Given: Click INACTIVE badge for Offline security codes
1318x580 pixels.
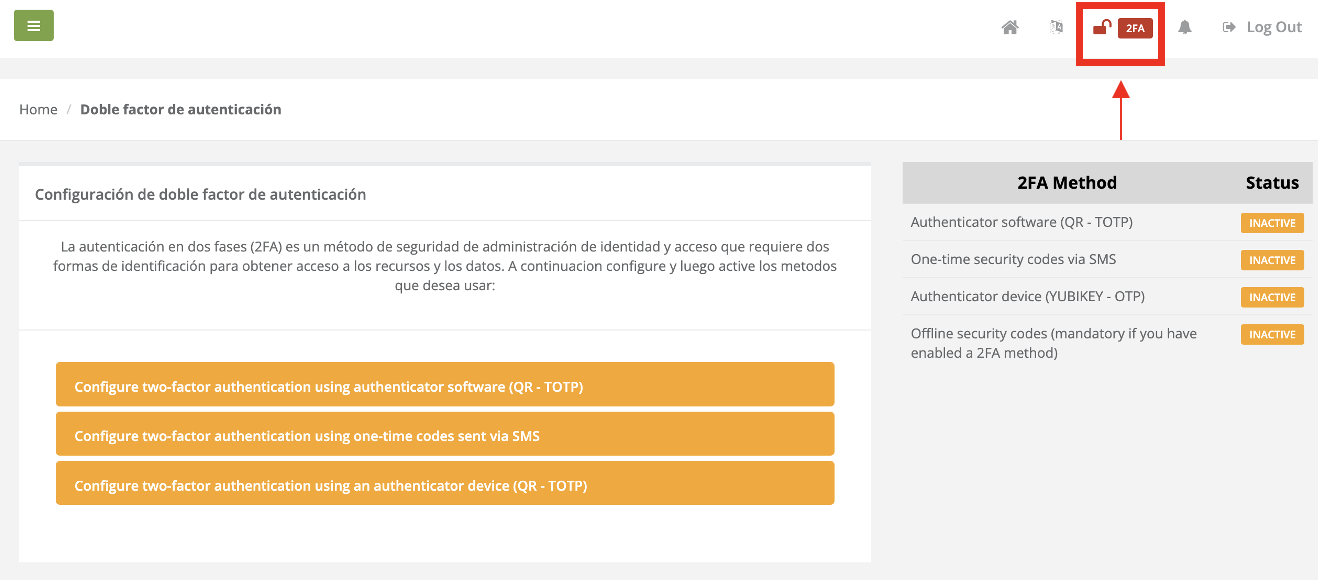Looking at the screenshot, I should click(x=1272, y=334).
